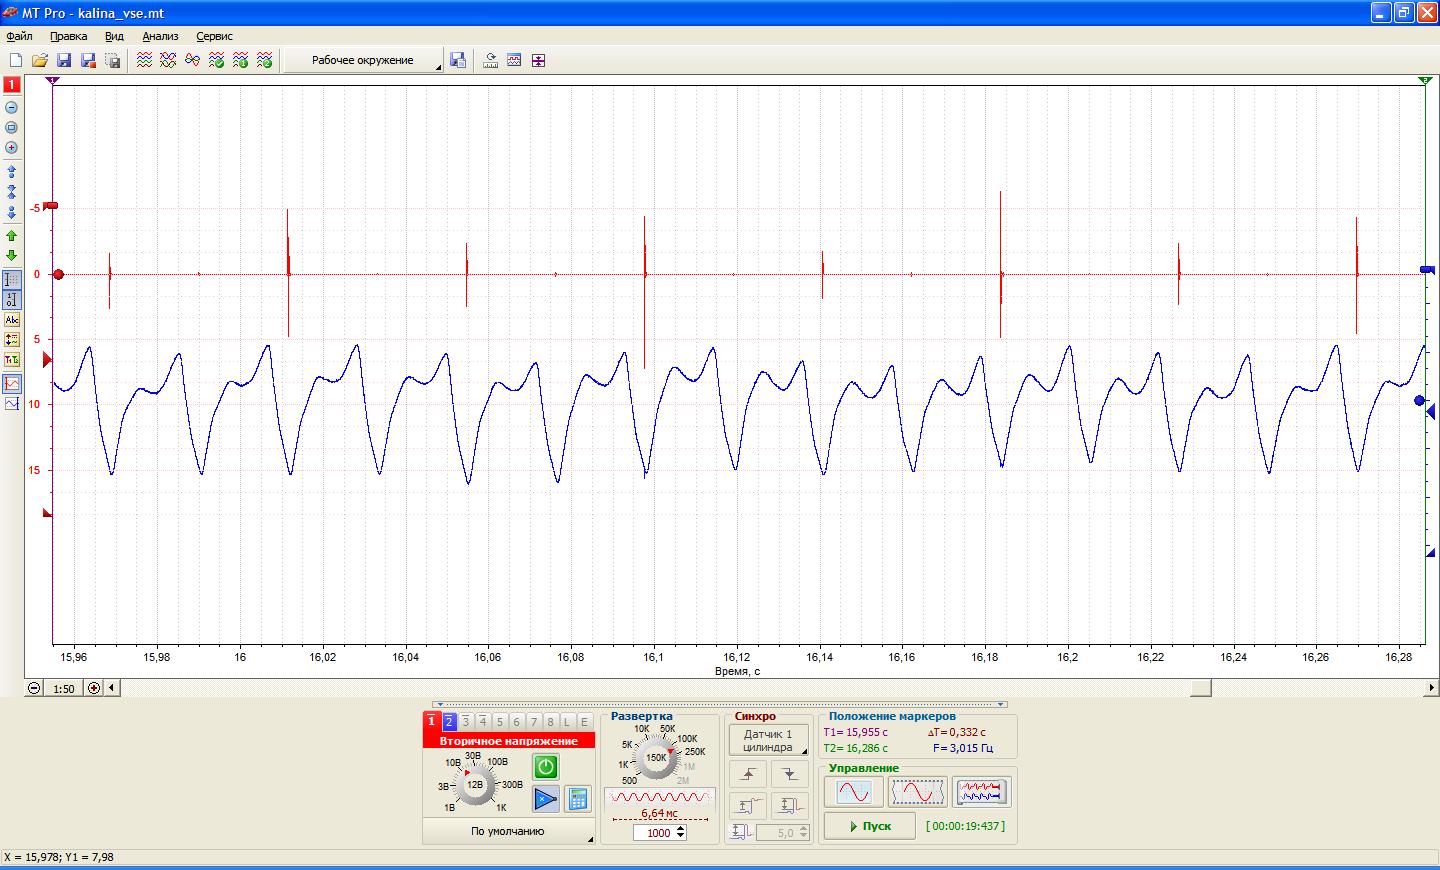Zoom out vertically with the minus circle
The image size is (1440, 870).
[12, 108]
